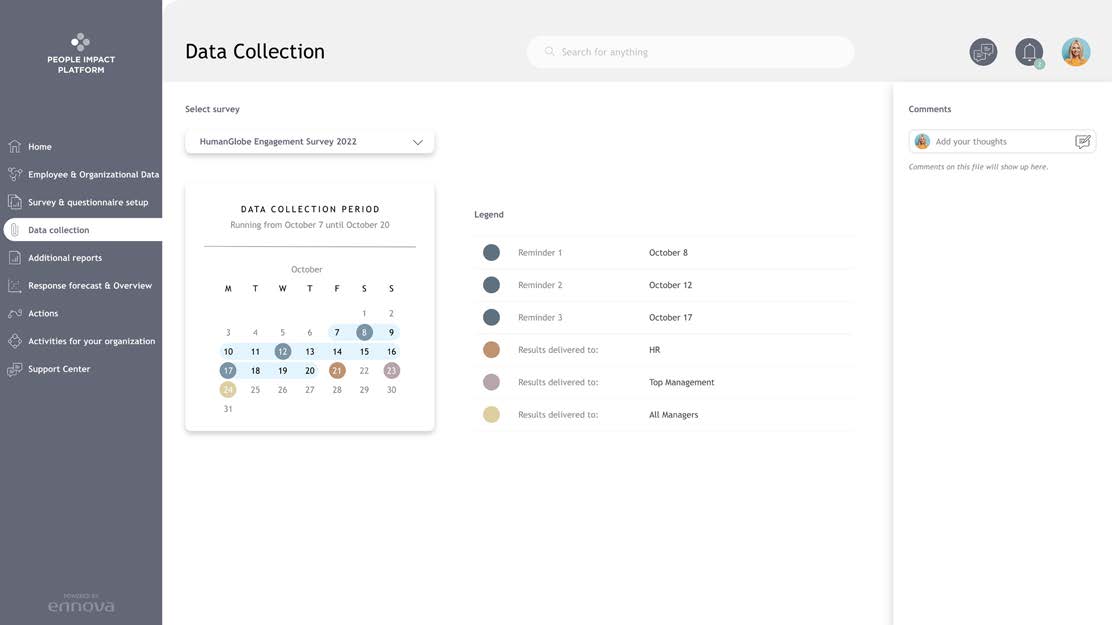Open the notifications bell icon
Screen dimensions: 1112x625
click(x=1028, y=52)
